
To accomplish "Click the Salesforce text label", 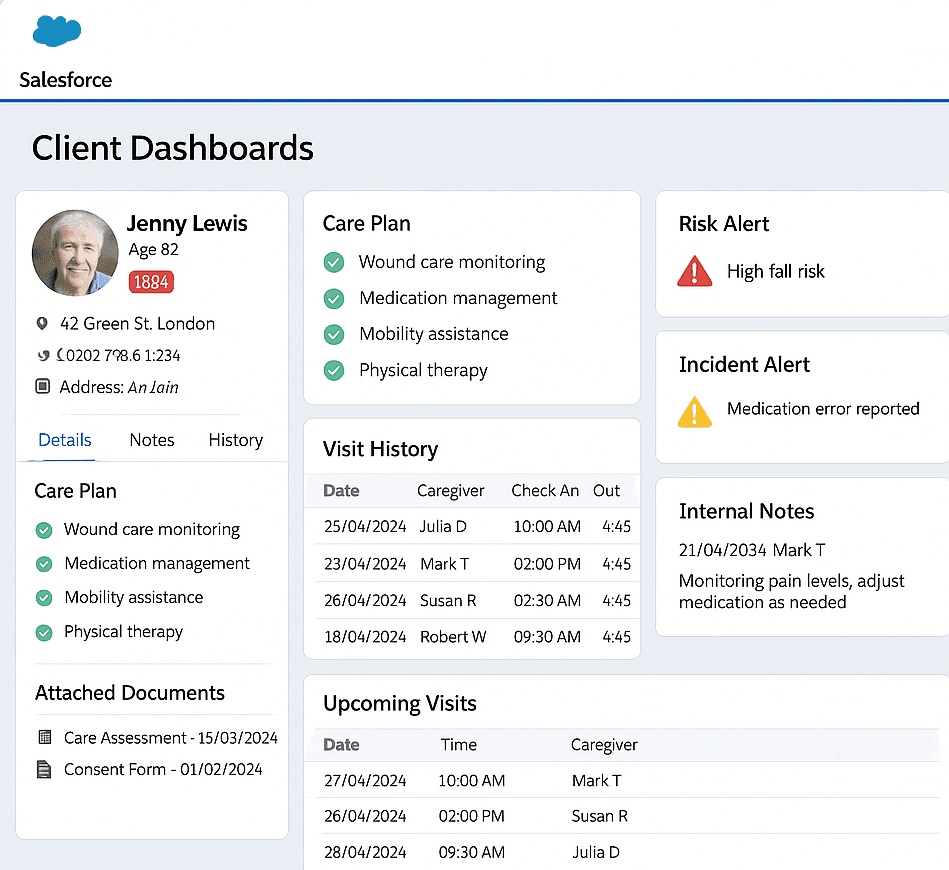I will pos(65,80).
